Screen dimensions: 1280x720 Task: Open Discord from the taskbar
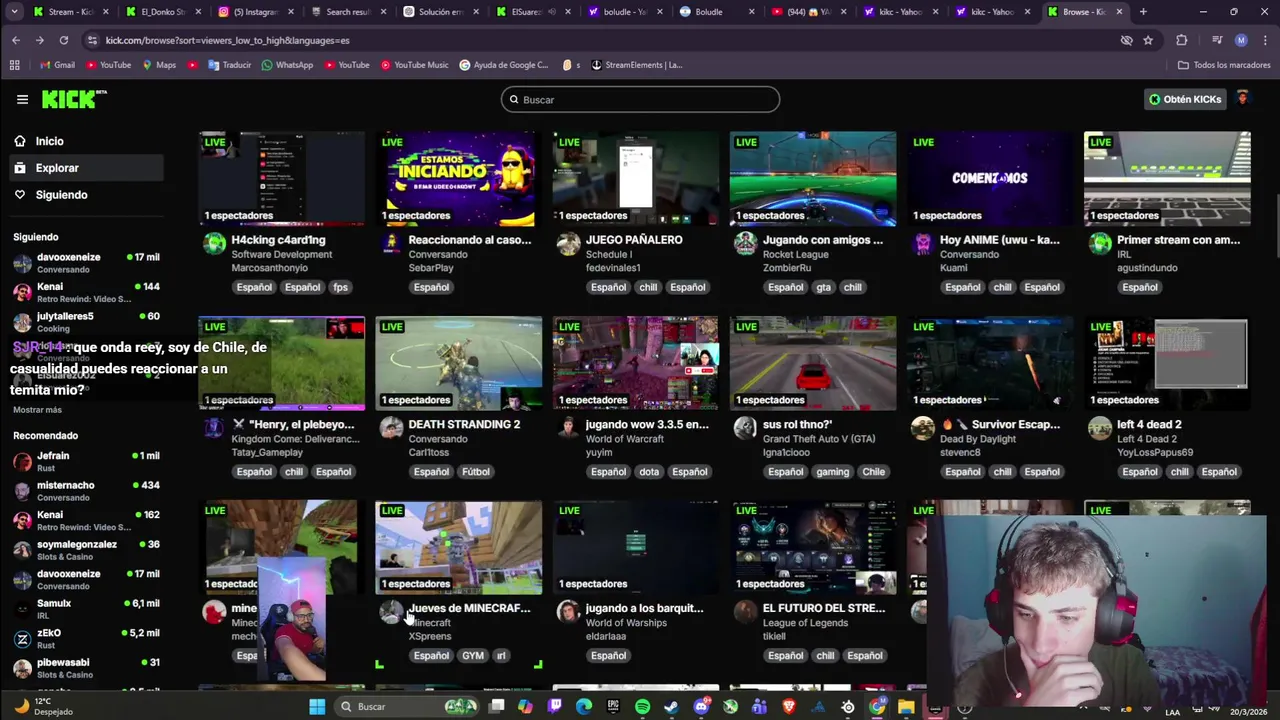701,707
